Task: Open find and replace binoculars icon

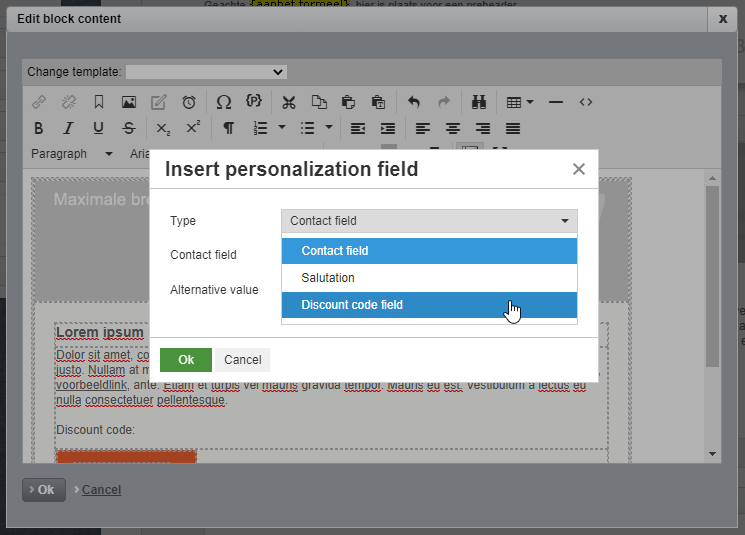Action: tap(478, 102)
